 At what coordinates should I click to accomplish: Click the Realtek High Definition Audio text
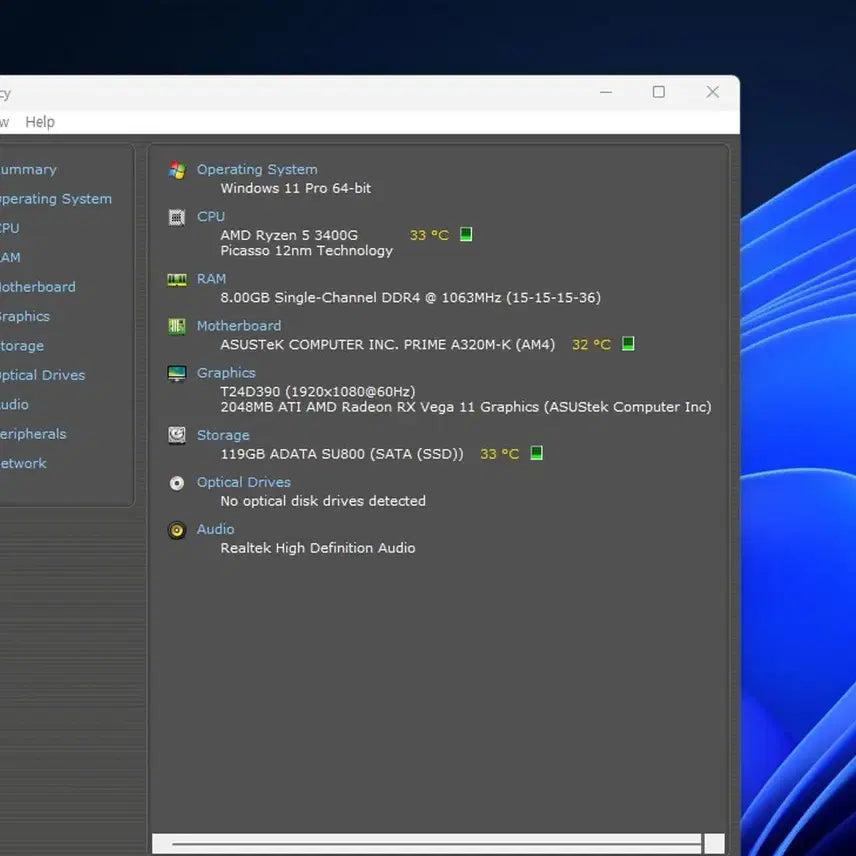coord(318,548)
